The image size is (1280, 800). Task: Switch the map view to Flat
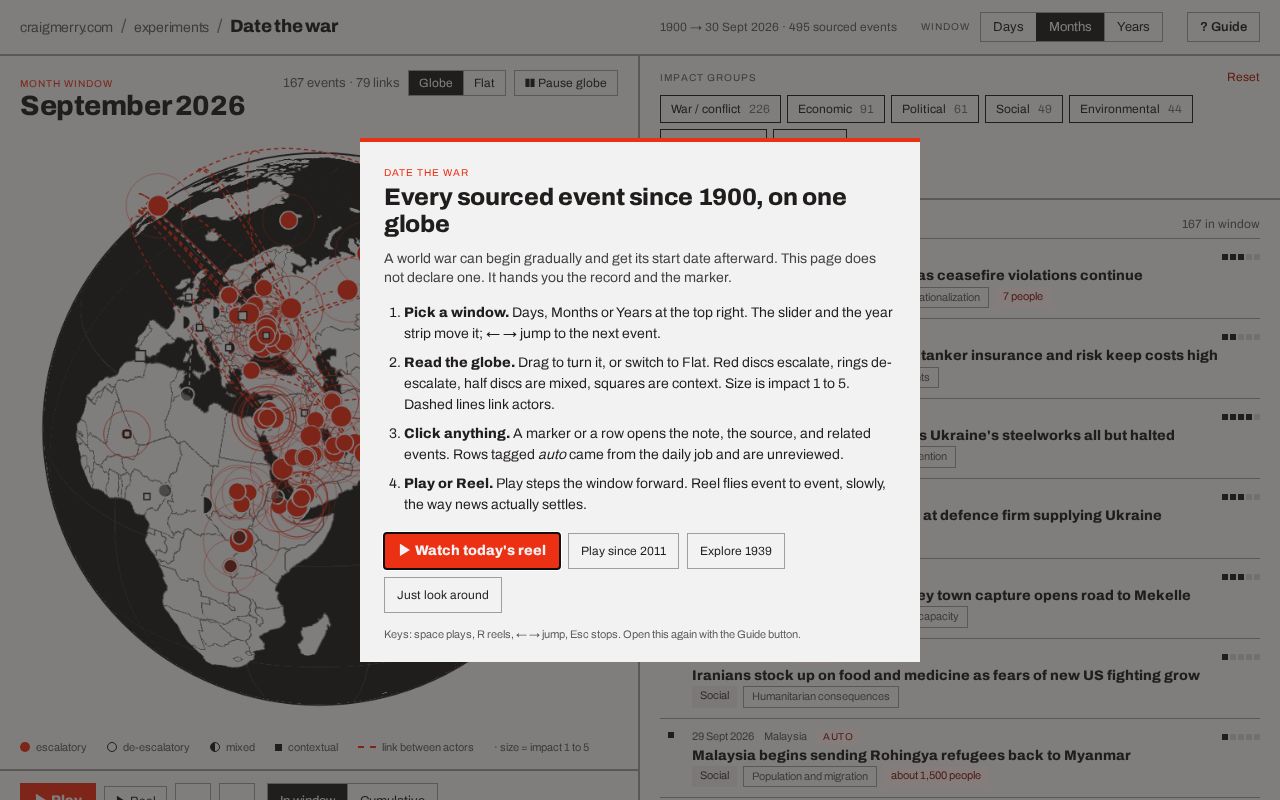pyautogui.click(x=484, y=83)
